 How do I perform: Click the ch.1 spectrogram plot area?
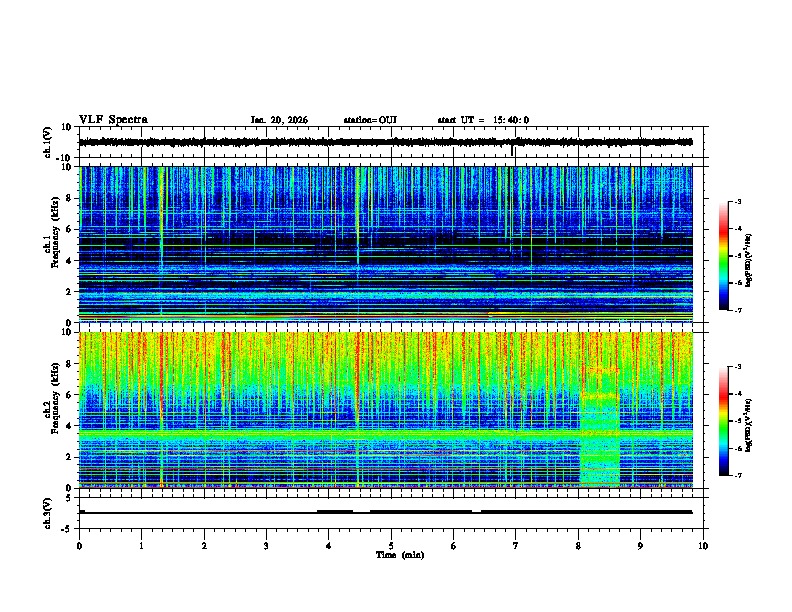386,244
